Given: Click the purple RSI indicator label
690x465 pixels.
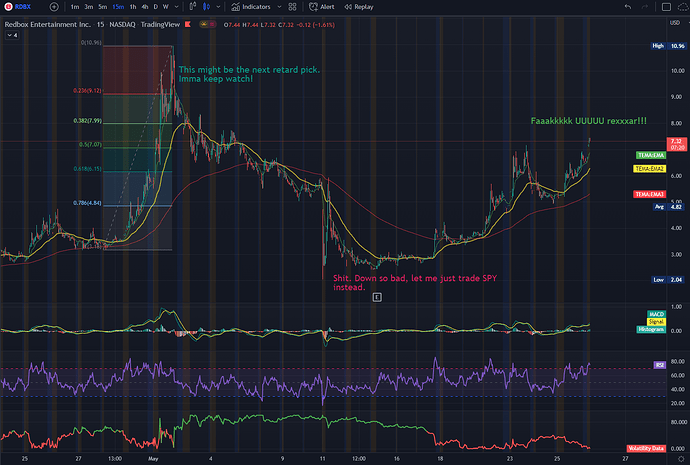Looking at the screenshot, I should 660,365.
